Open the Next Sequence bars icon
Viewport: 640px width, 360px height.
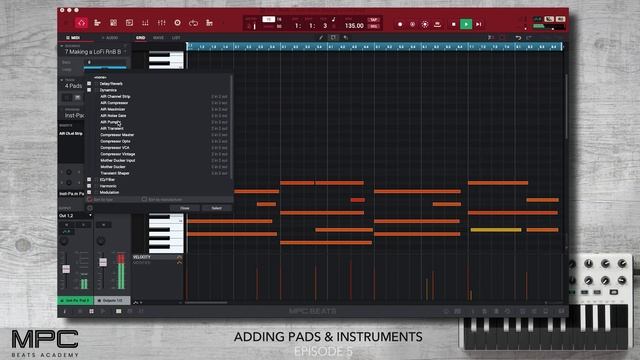[x=209, y=23]
